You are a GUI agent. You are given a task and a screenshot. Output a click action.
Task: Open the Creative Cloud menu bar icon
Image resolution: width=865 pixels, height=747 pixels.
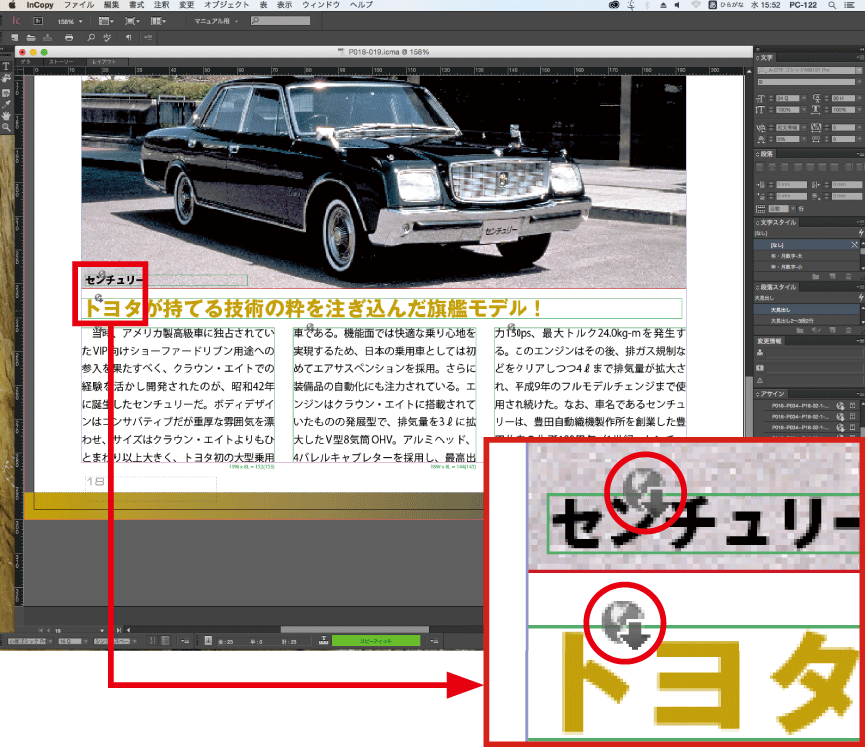pos(614,5)
